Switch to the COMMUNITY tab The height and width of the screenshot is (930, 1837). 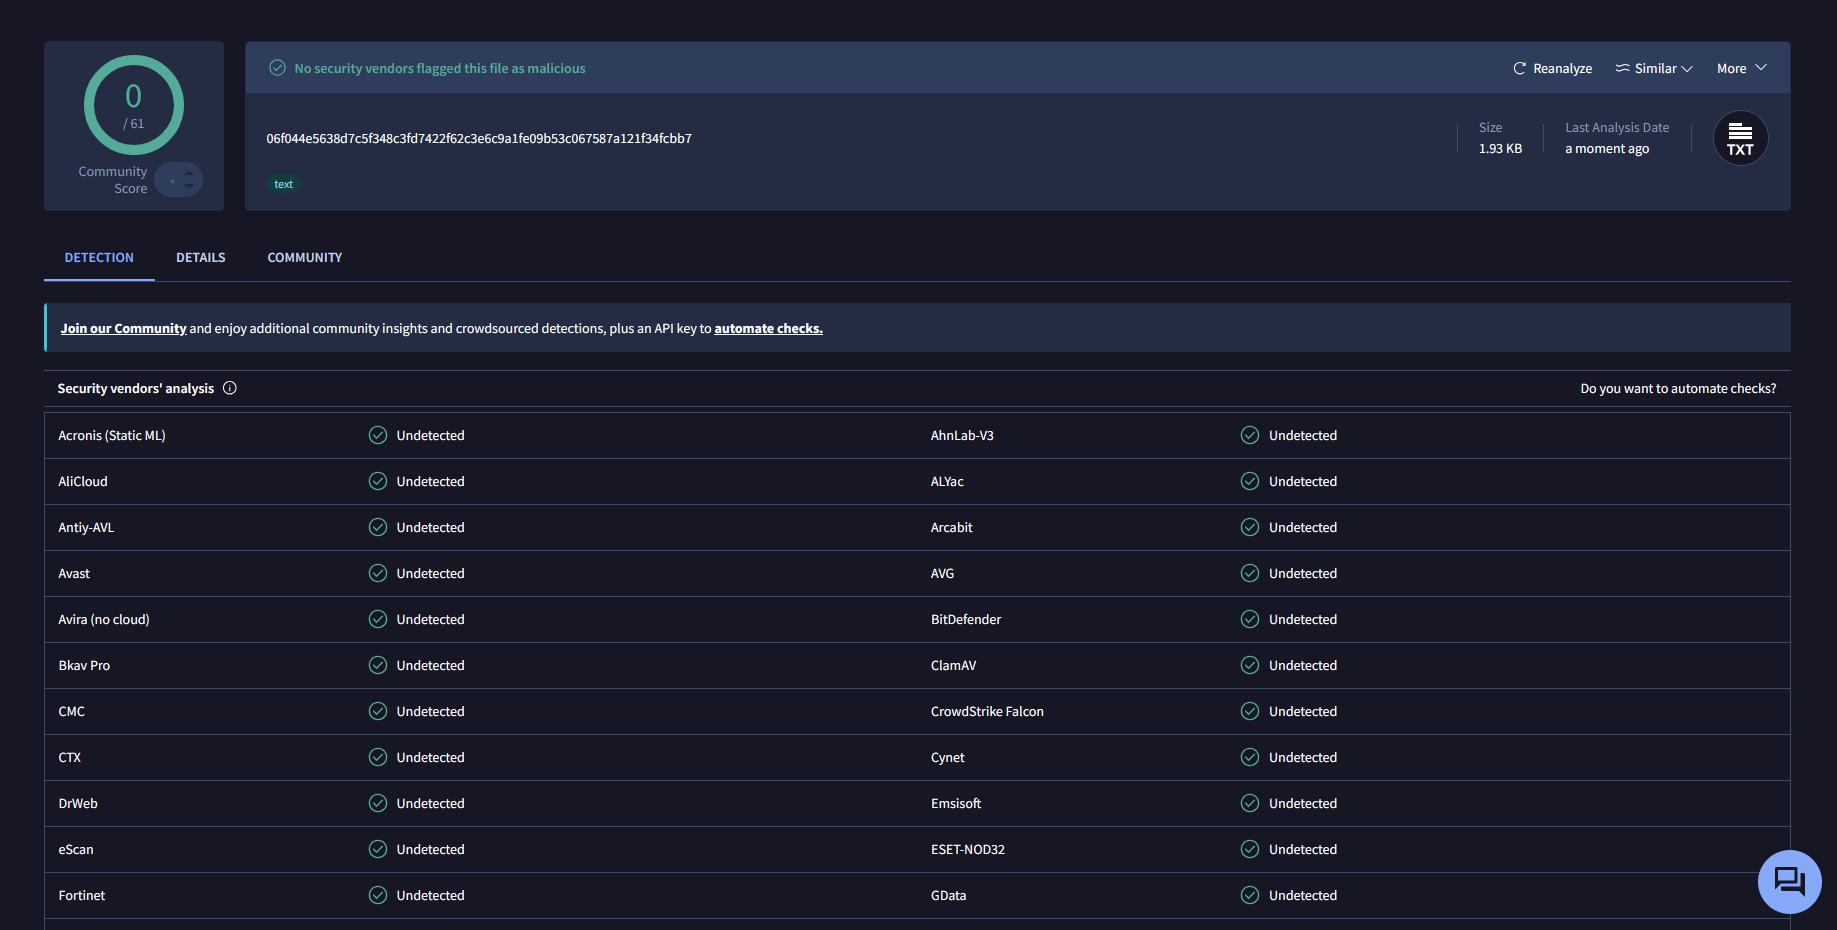(305, 257)
